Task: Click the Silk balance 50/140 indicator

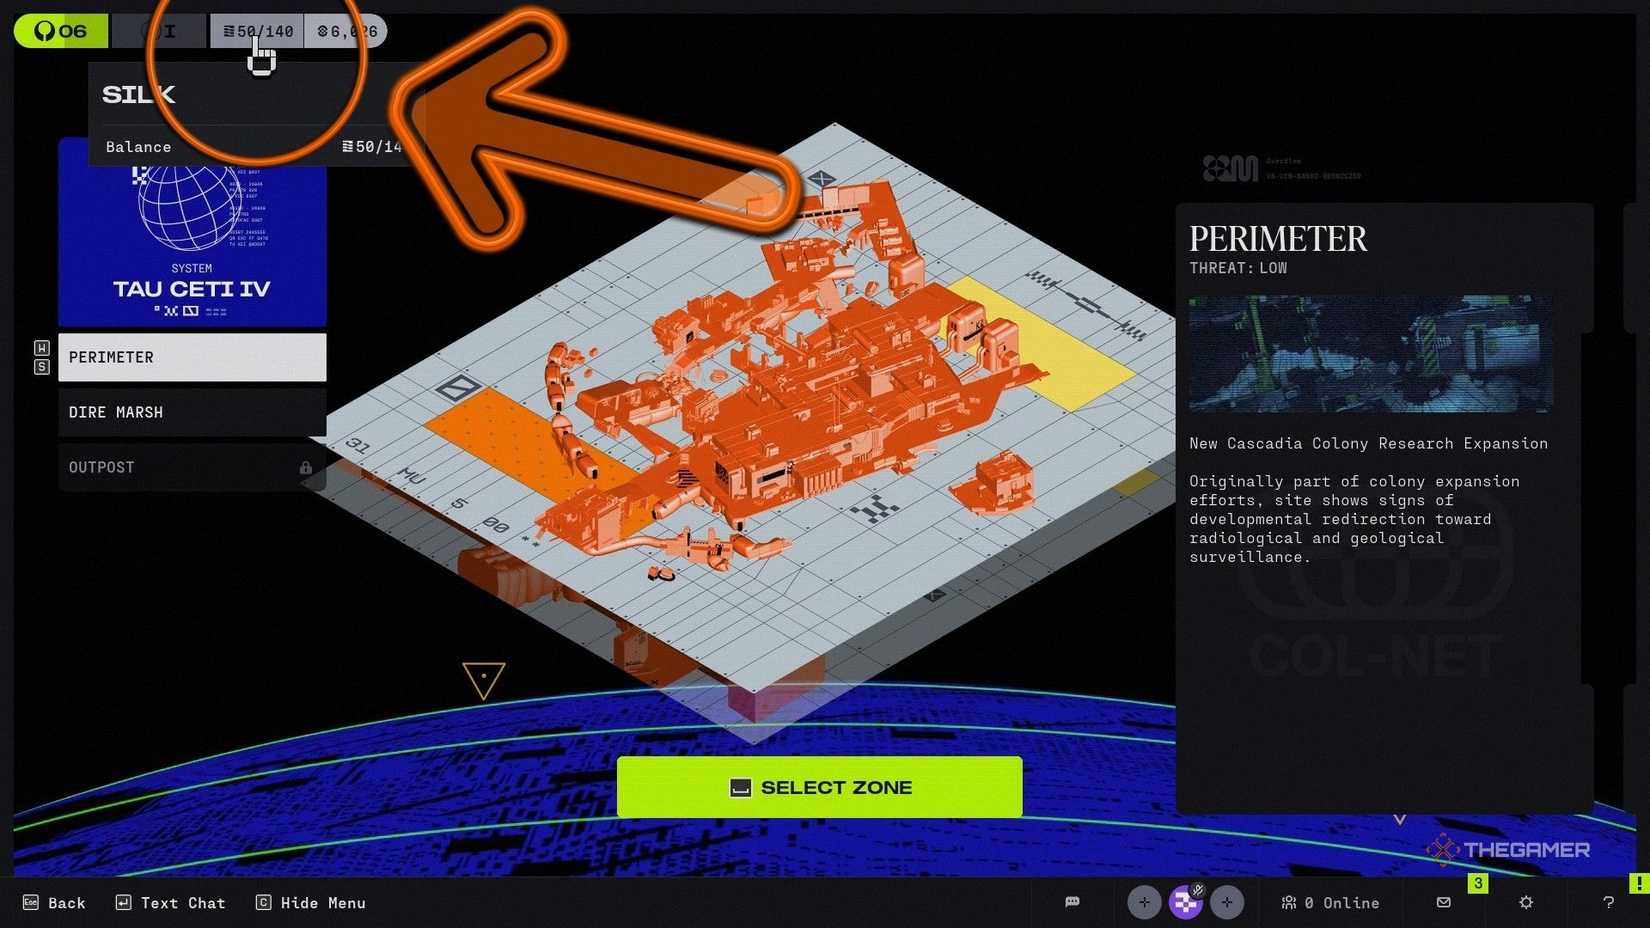Action: pyautogui.click(x=257, y=31)
